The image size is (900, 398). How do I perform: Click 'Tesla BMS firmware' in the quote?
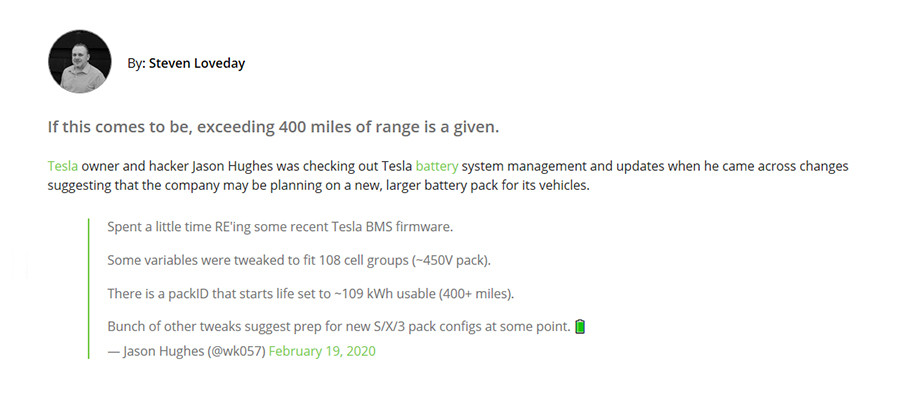392,227
